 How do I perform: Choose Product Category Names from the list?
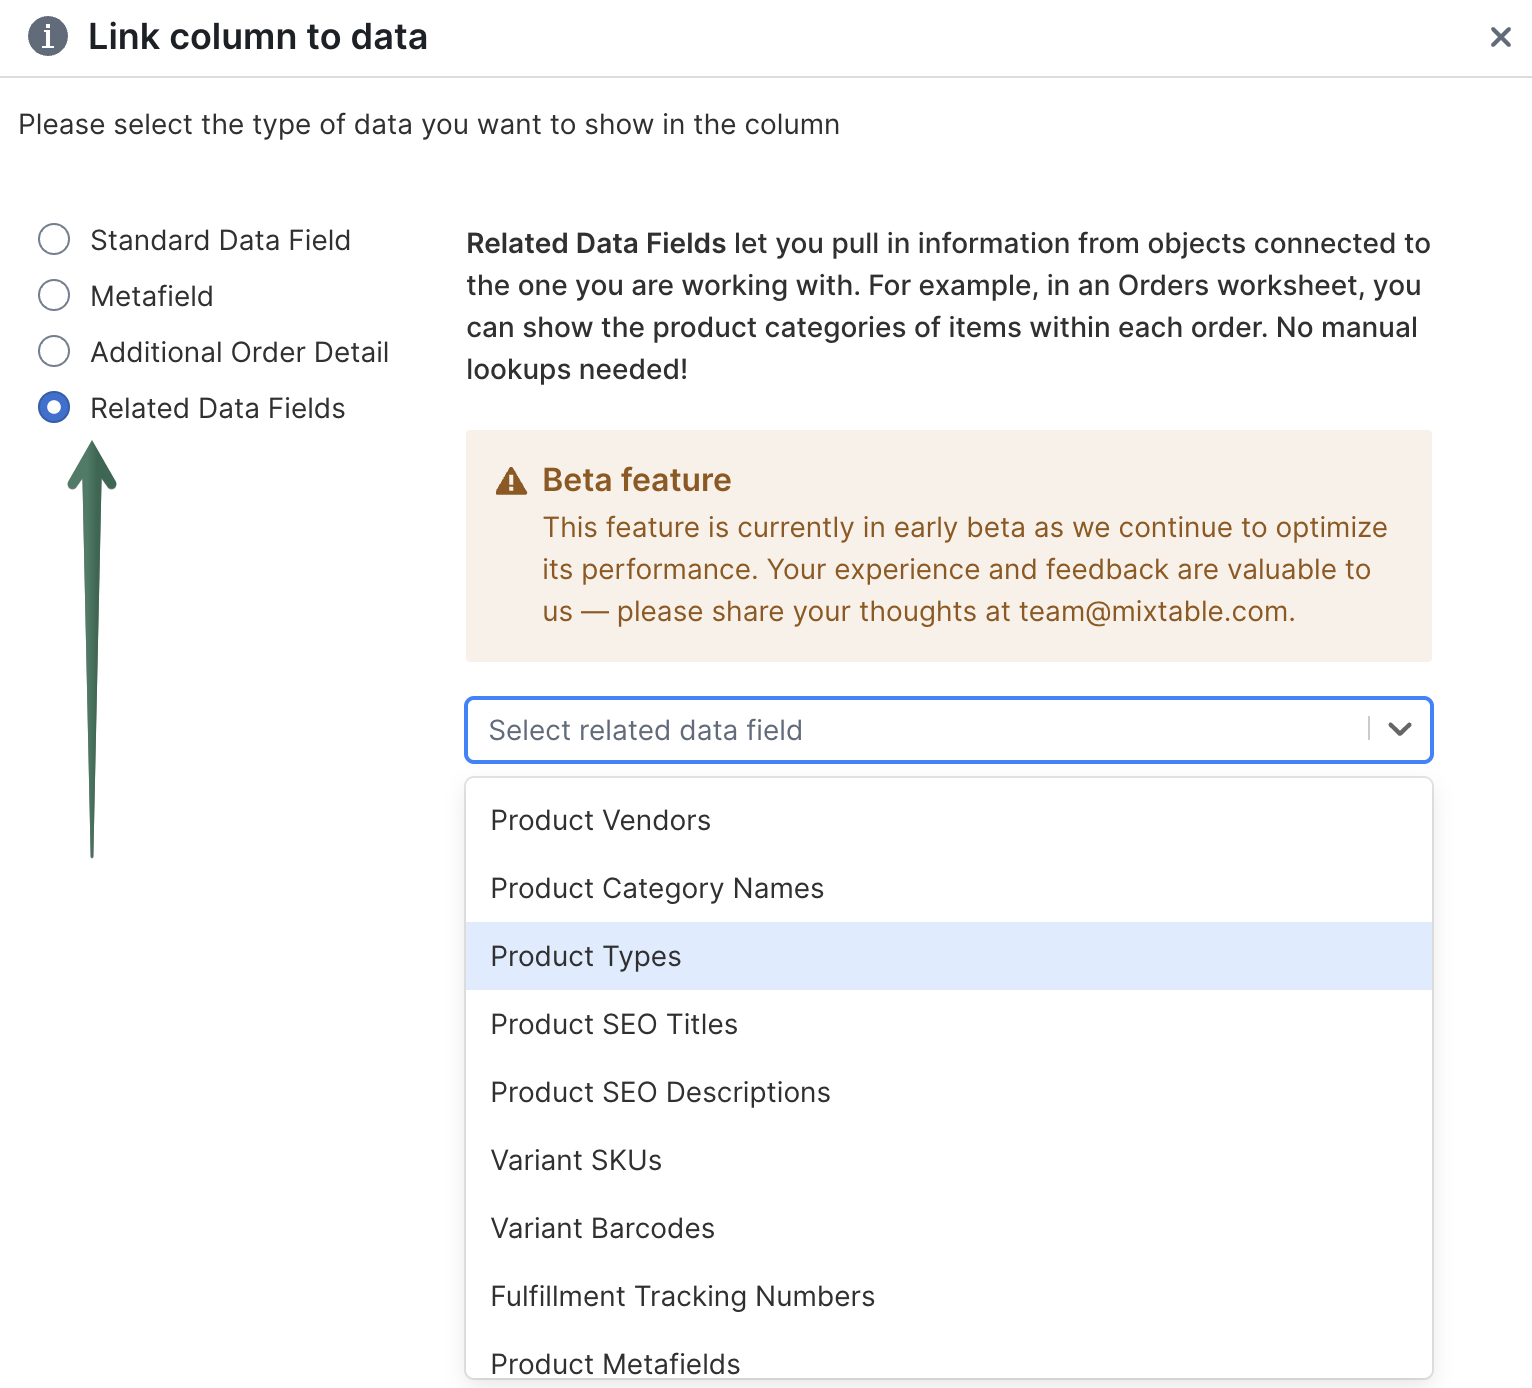[x=657, y=888]
